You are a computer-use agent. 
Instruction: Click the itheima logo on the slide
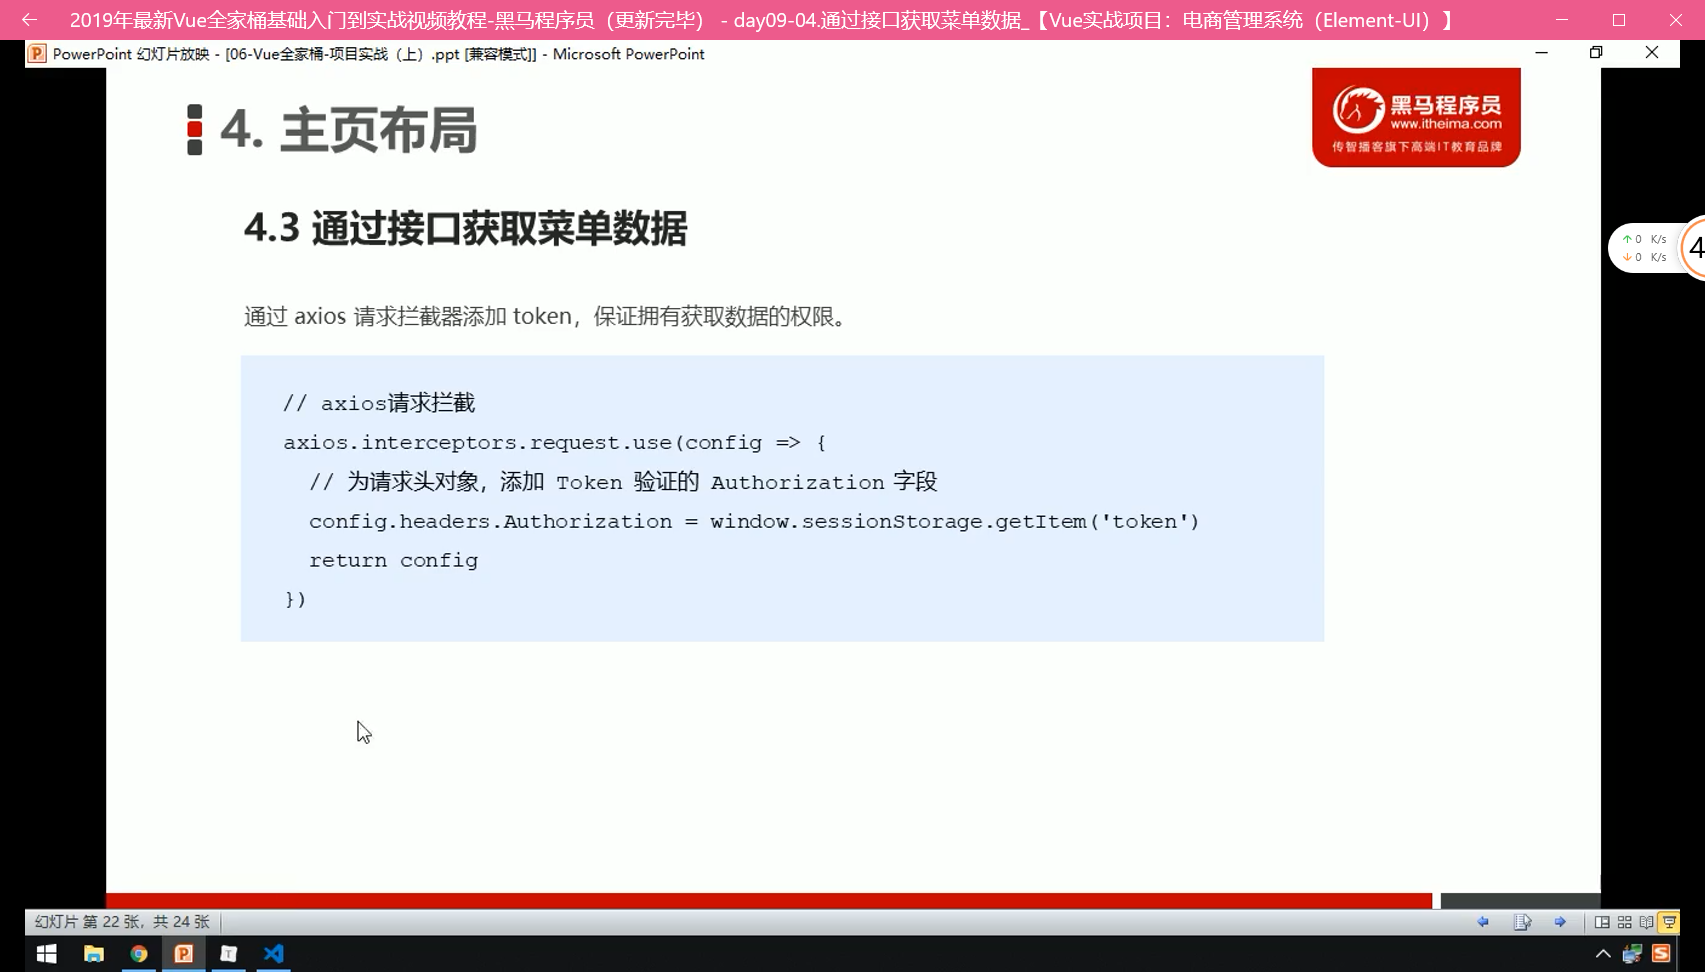pyautogui.click(x=1416, y=118)
